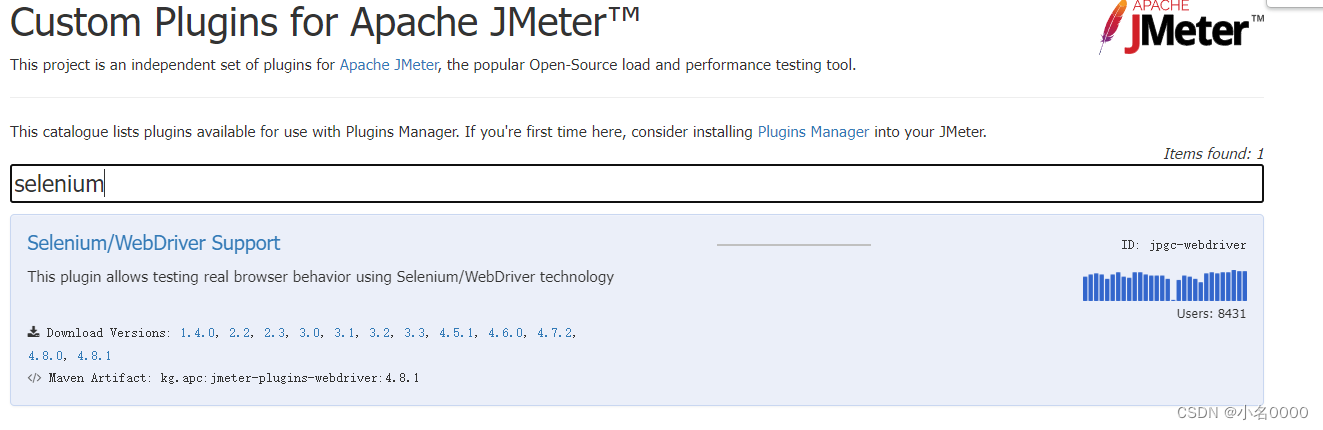Image resolution: width=1323 pixels, height=430 pixels.
Task: Download plugin version 3.3
Action: coord(416,333)
